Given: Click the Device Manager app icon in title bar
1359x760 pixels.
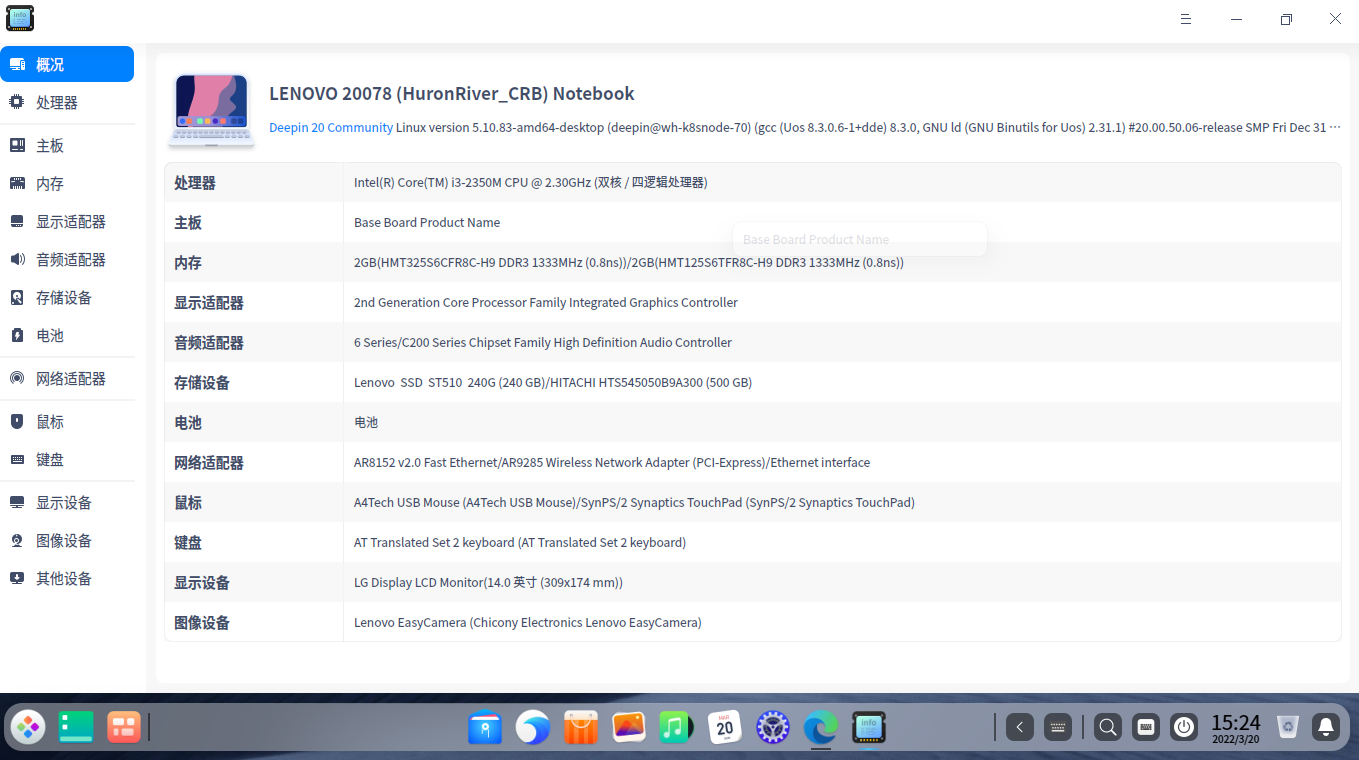Looking at the screenshot, I should point(20,18).
